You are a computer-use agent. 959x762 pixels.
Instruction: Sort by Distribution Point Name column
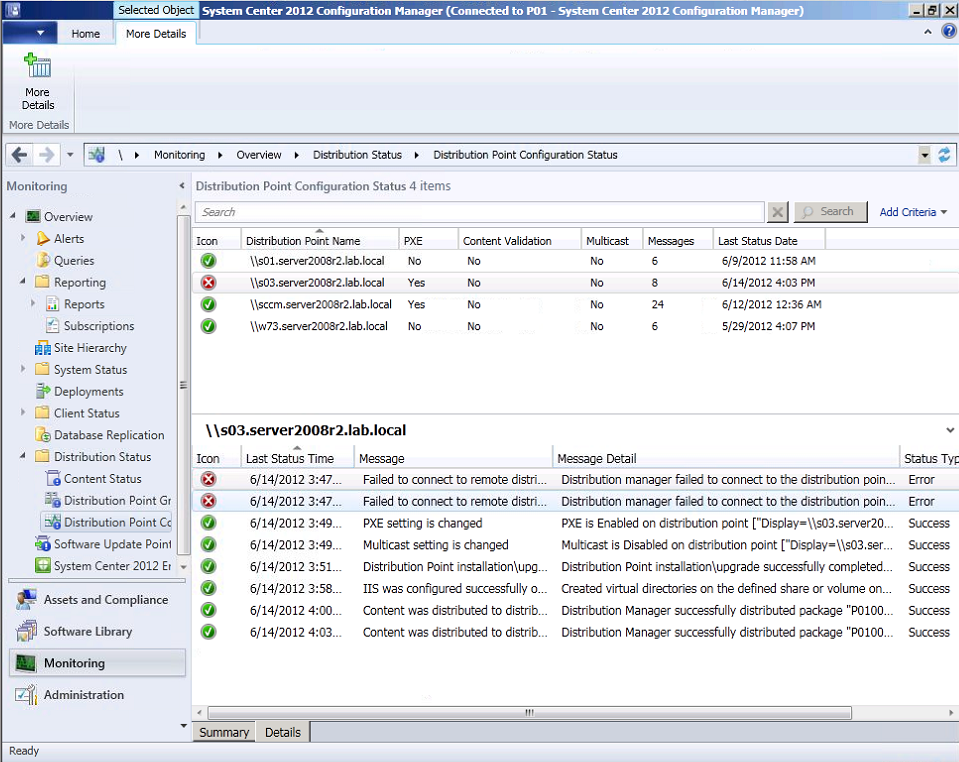320,240
